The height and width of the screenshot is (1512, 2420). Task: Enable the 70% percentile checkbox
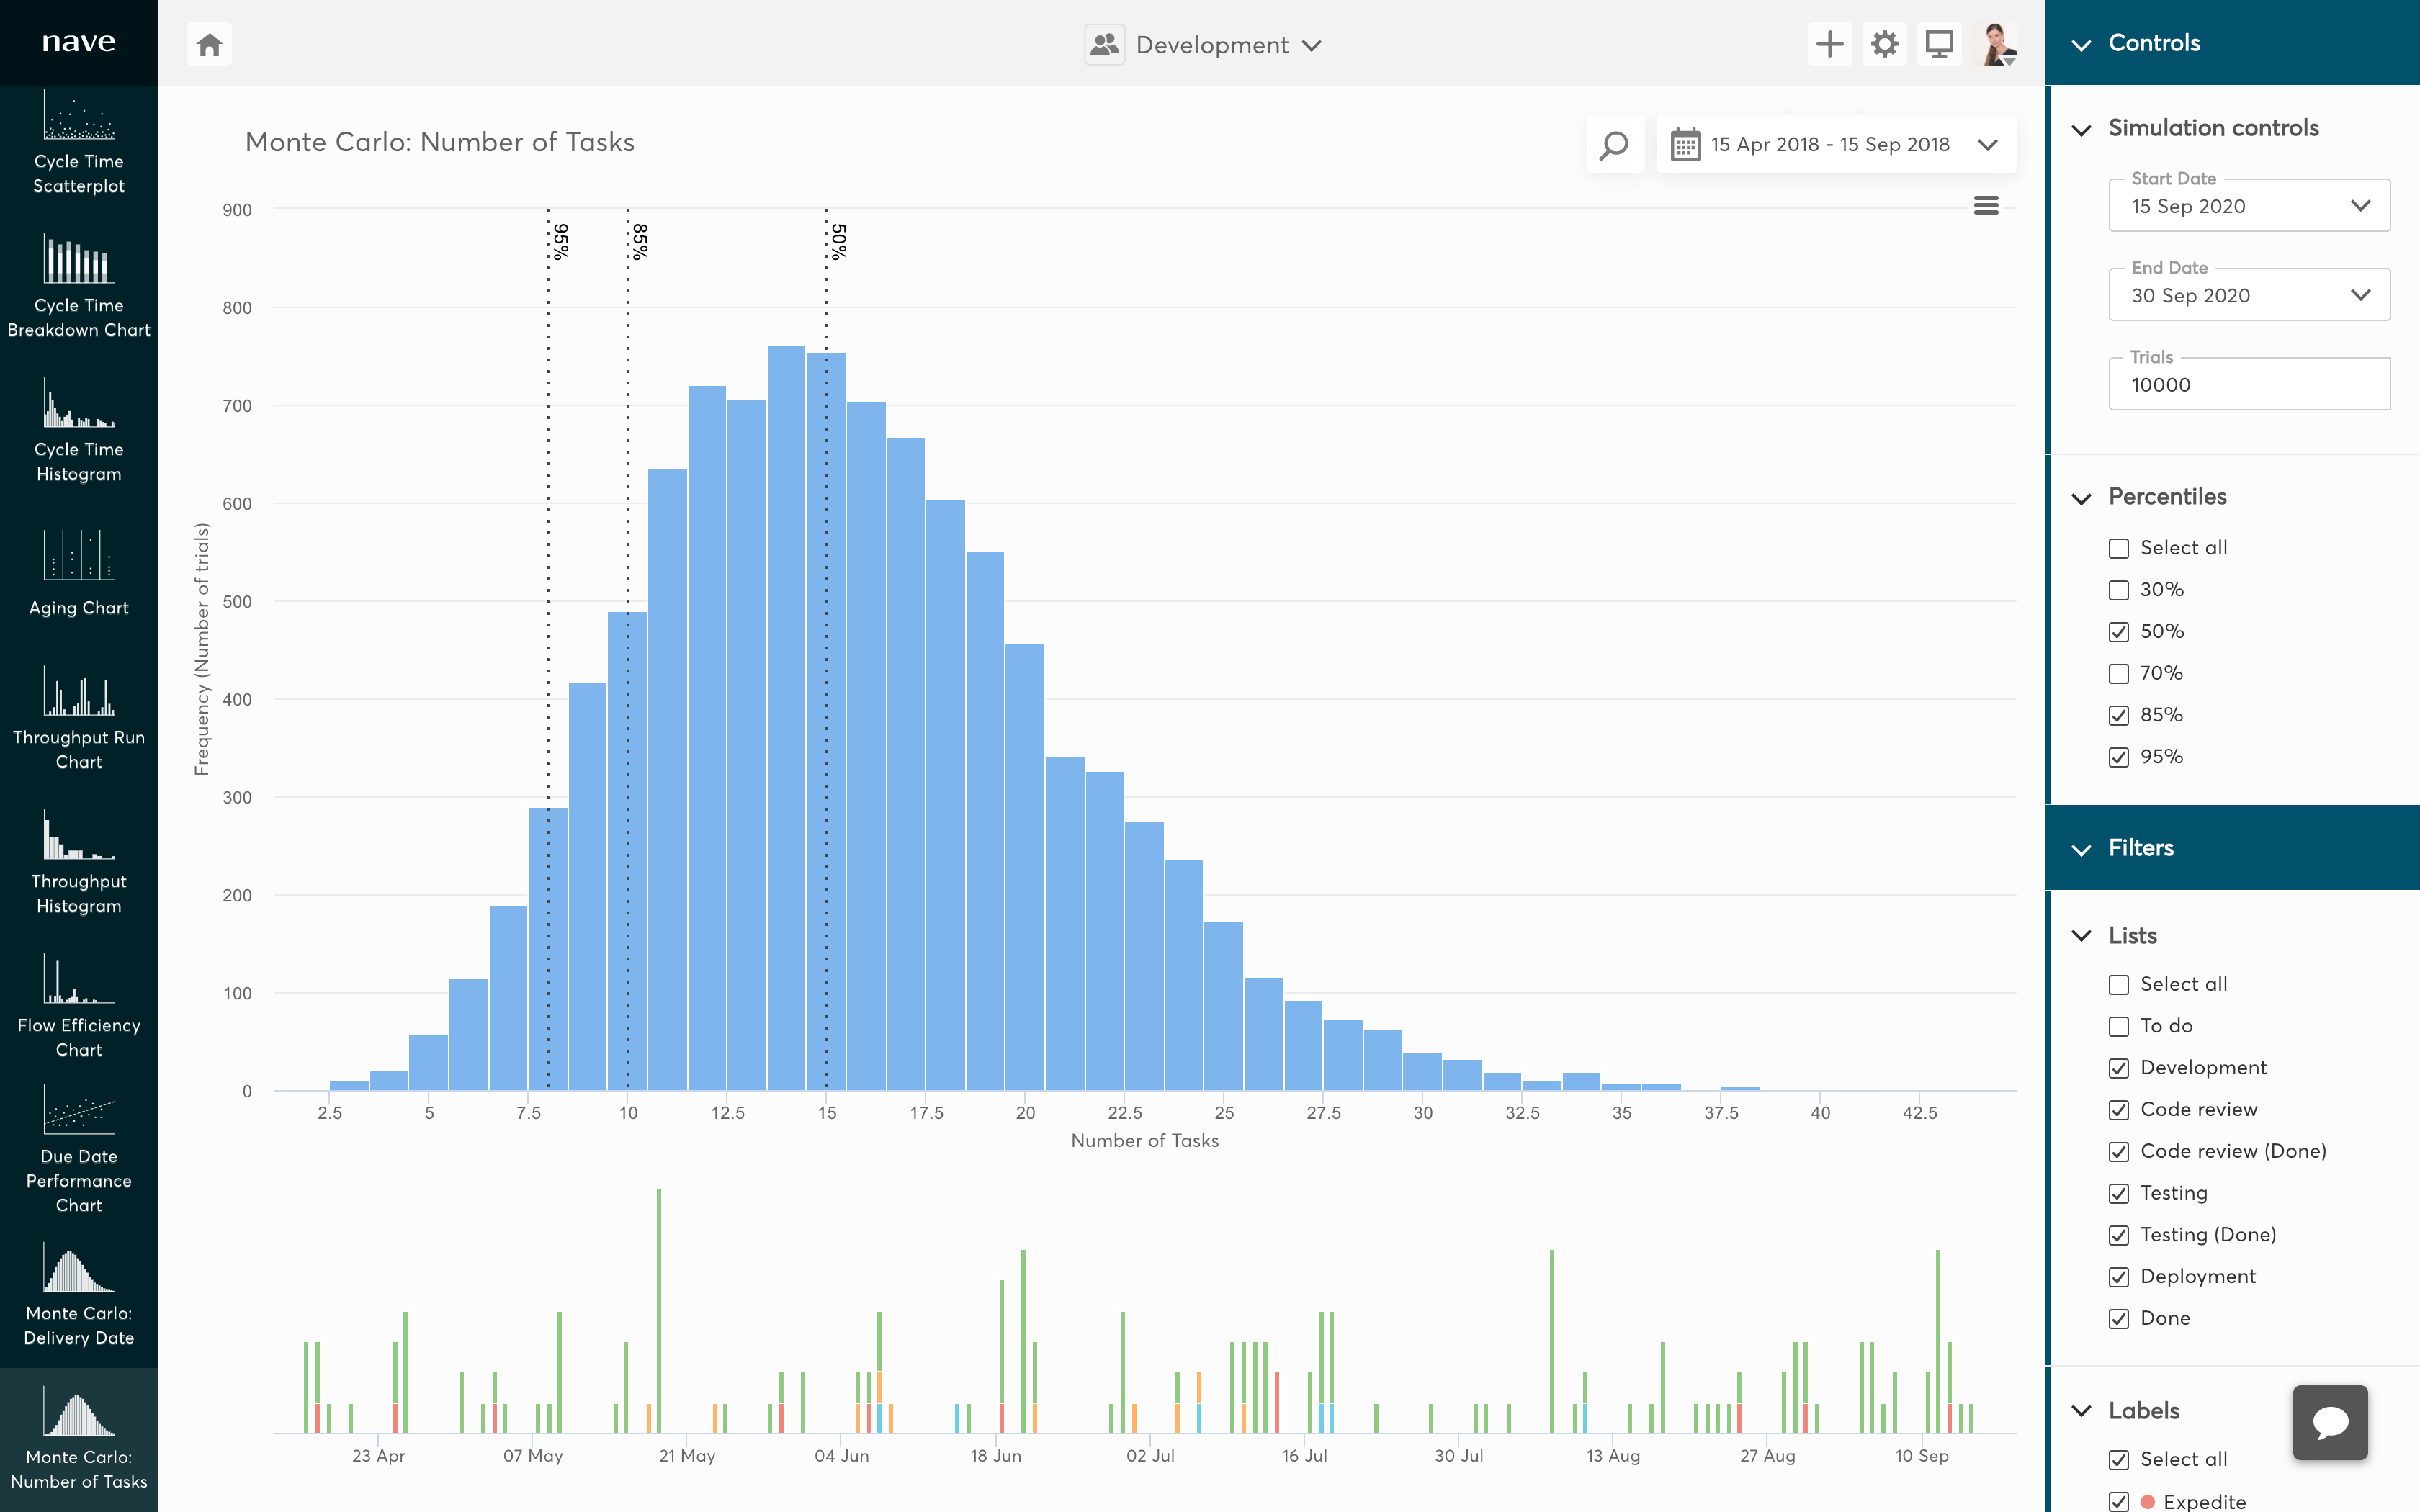click(x=2119, y=673)
